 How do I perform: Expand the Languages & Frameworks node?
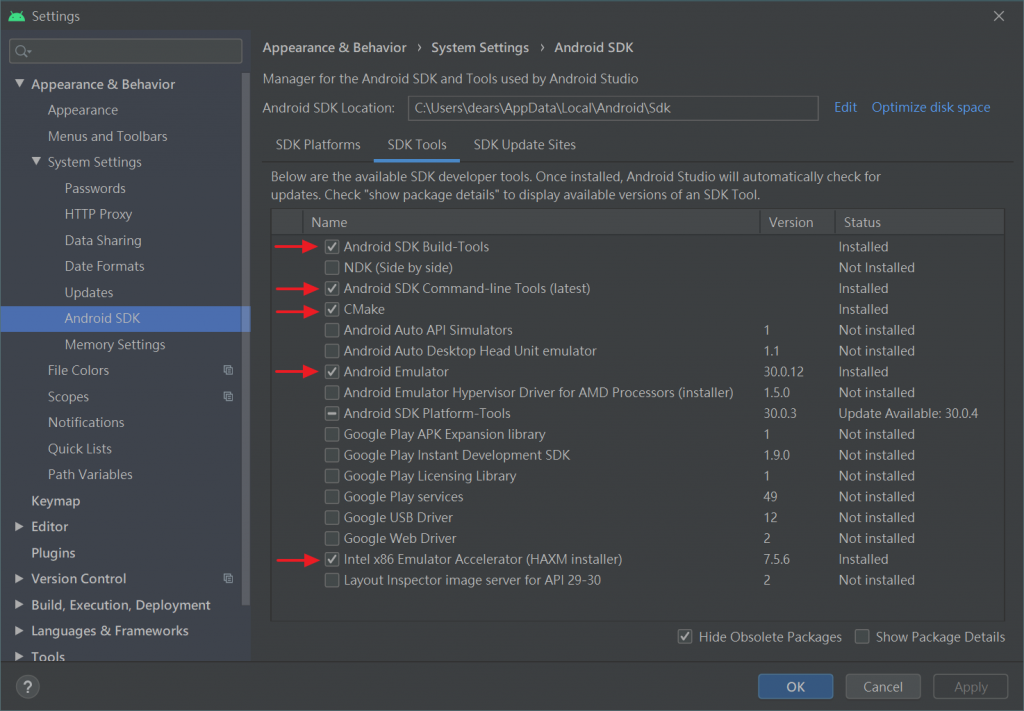pos(19,631)
